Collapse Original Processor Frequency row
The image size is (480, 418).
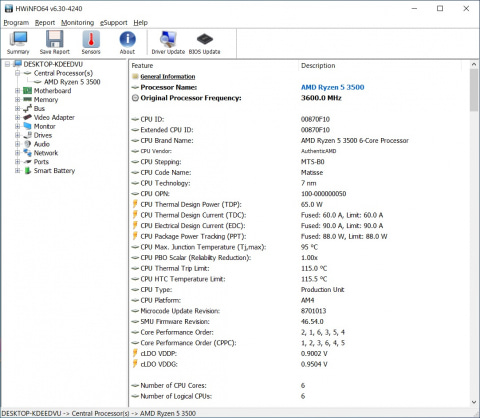[x=135, y=98]
